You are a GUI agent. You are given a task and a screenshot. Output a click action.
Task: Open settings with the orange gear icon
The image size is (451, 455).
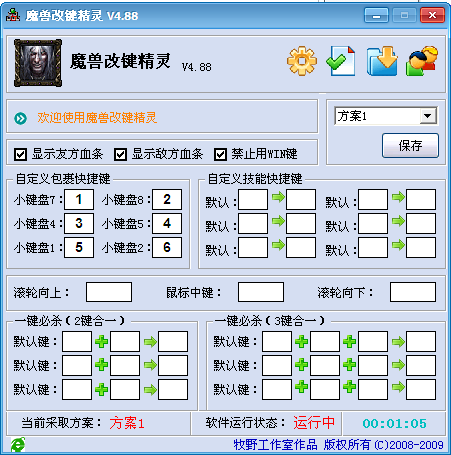click(302, 61)
